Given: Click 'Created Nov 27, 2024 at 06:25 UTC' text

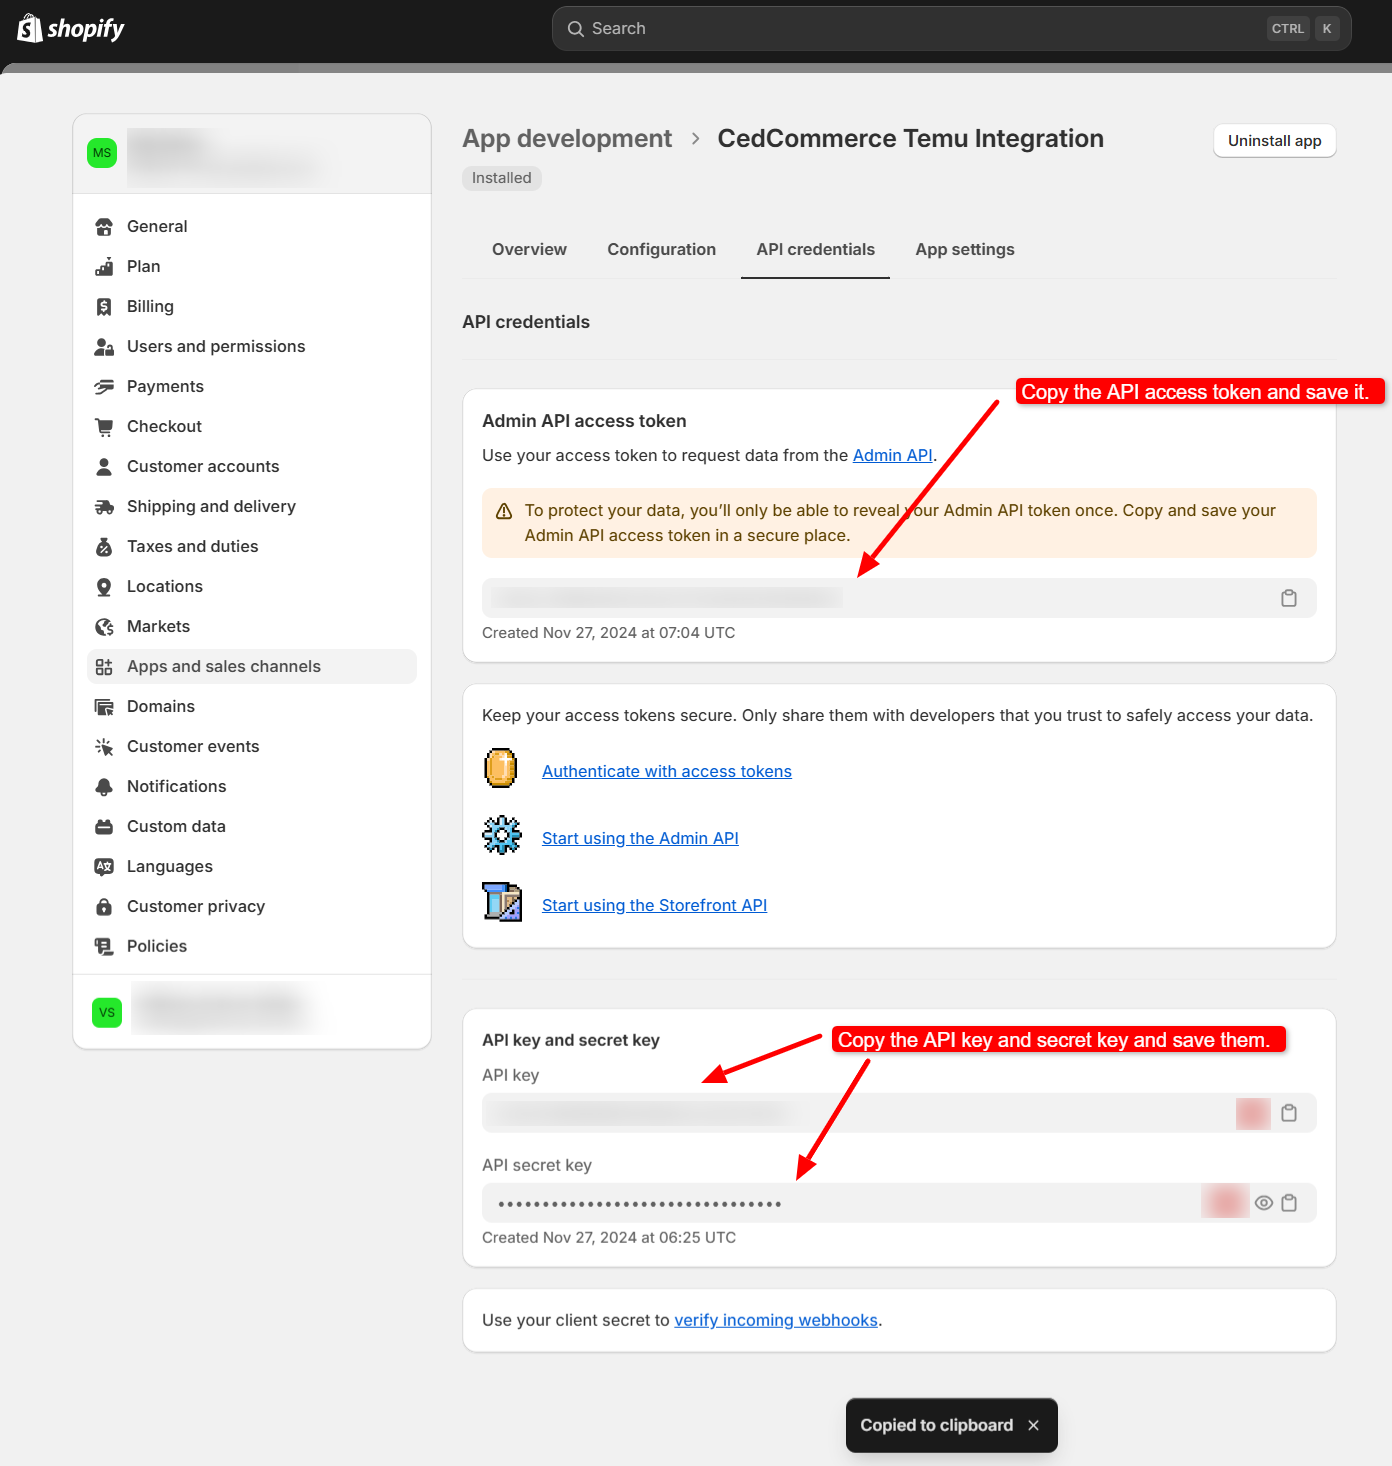Looking at the screenshot, I should (x=609, y=1238).
